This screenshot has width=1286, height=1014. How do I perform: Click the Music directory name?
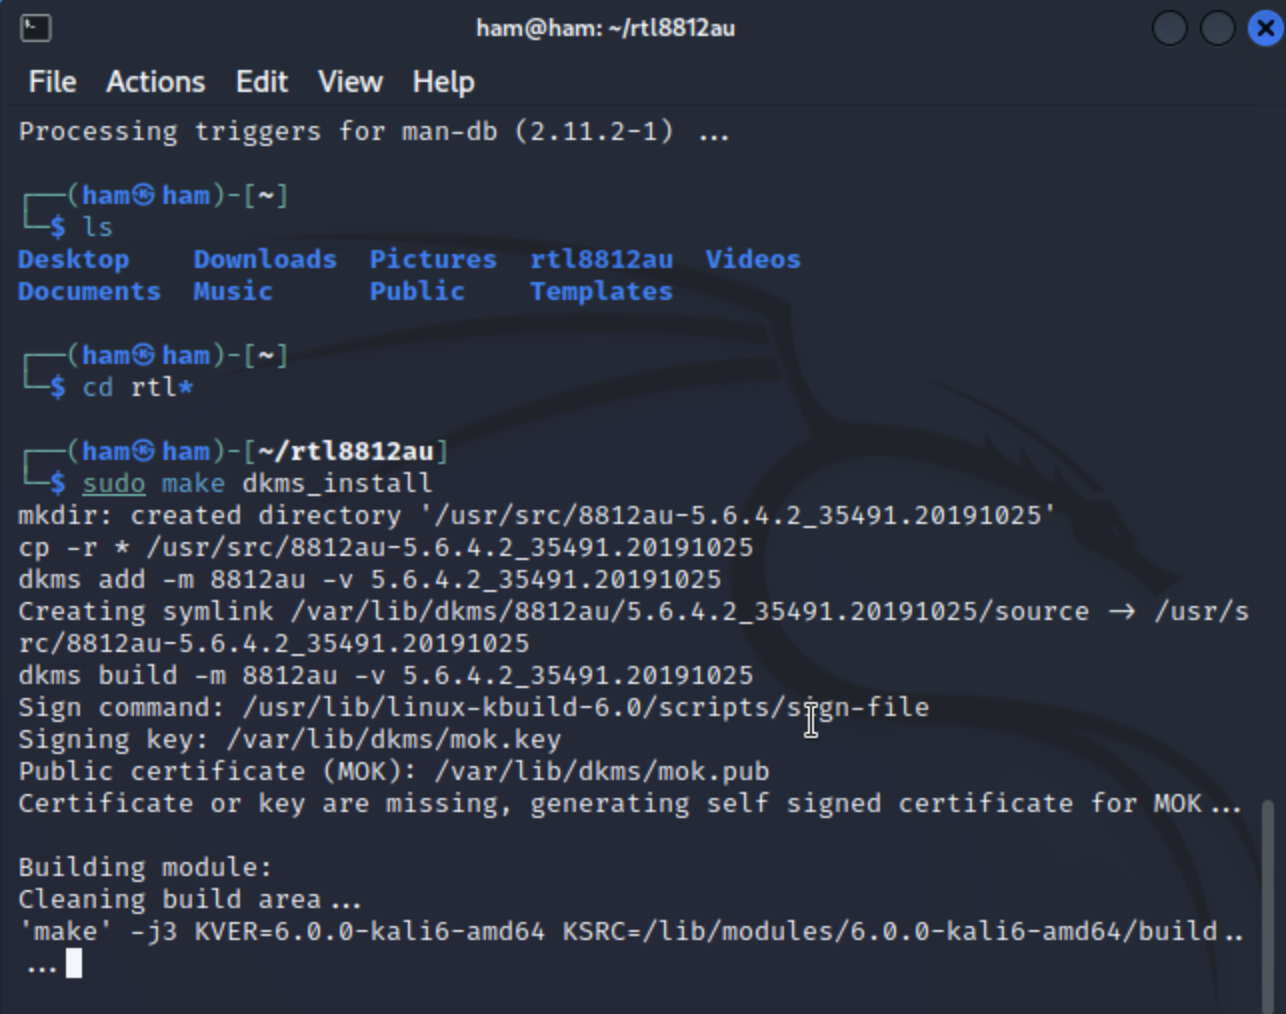pos(231,291)
